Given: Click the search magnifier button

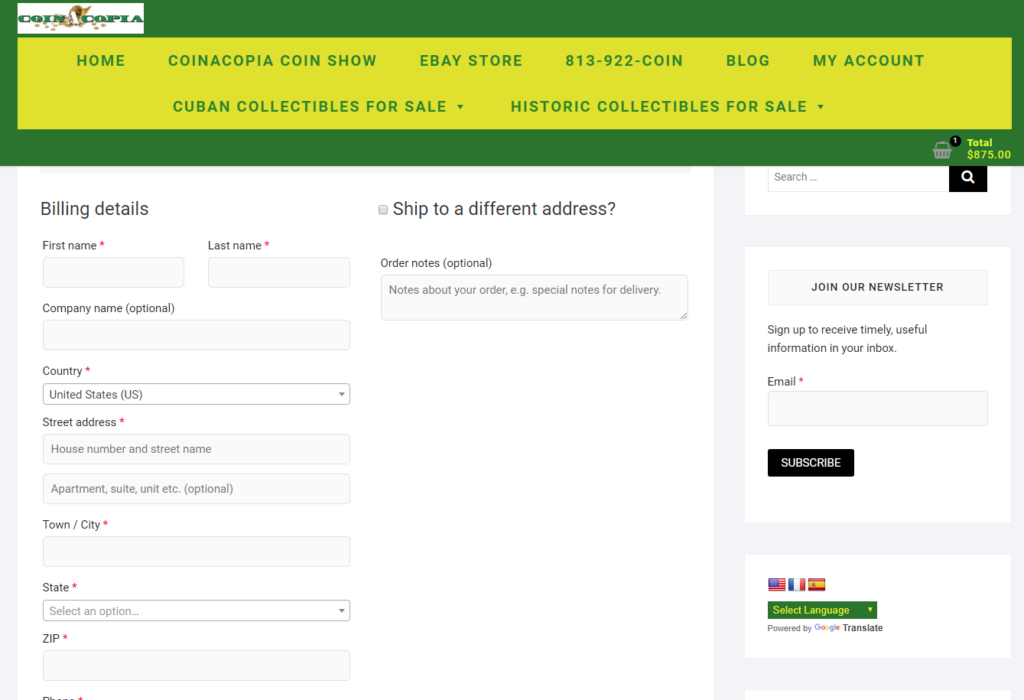Looking at the screenshot, I should (x=967, y=177).
